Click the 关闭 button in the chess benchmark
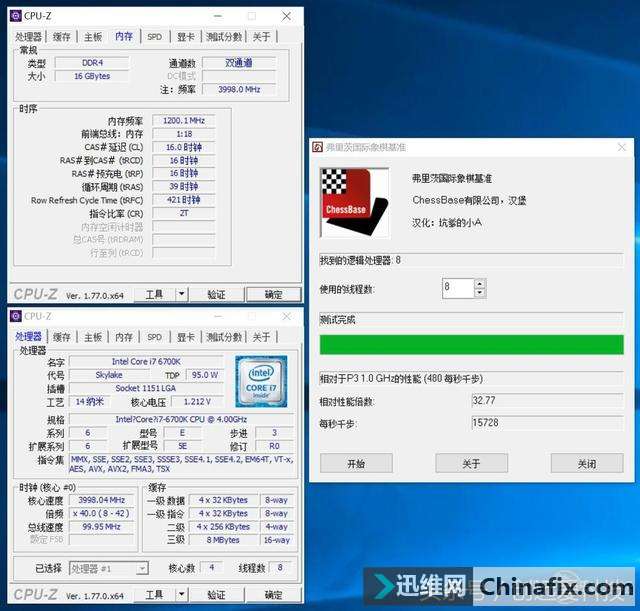The image size is (640, 611). point(587,463)
